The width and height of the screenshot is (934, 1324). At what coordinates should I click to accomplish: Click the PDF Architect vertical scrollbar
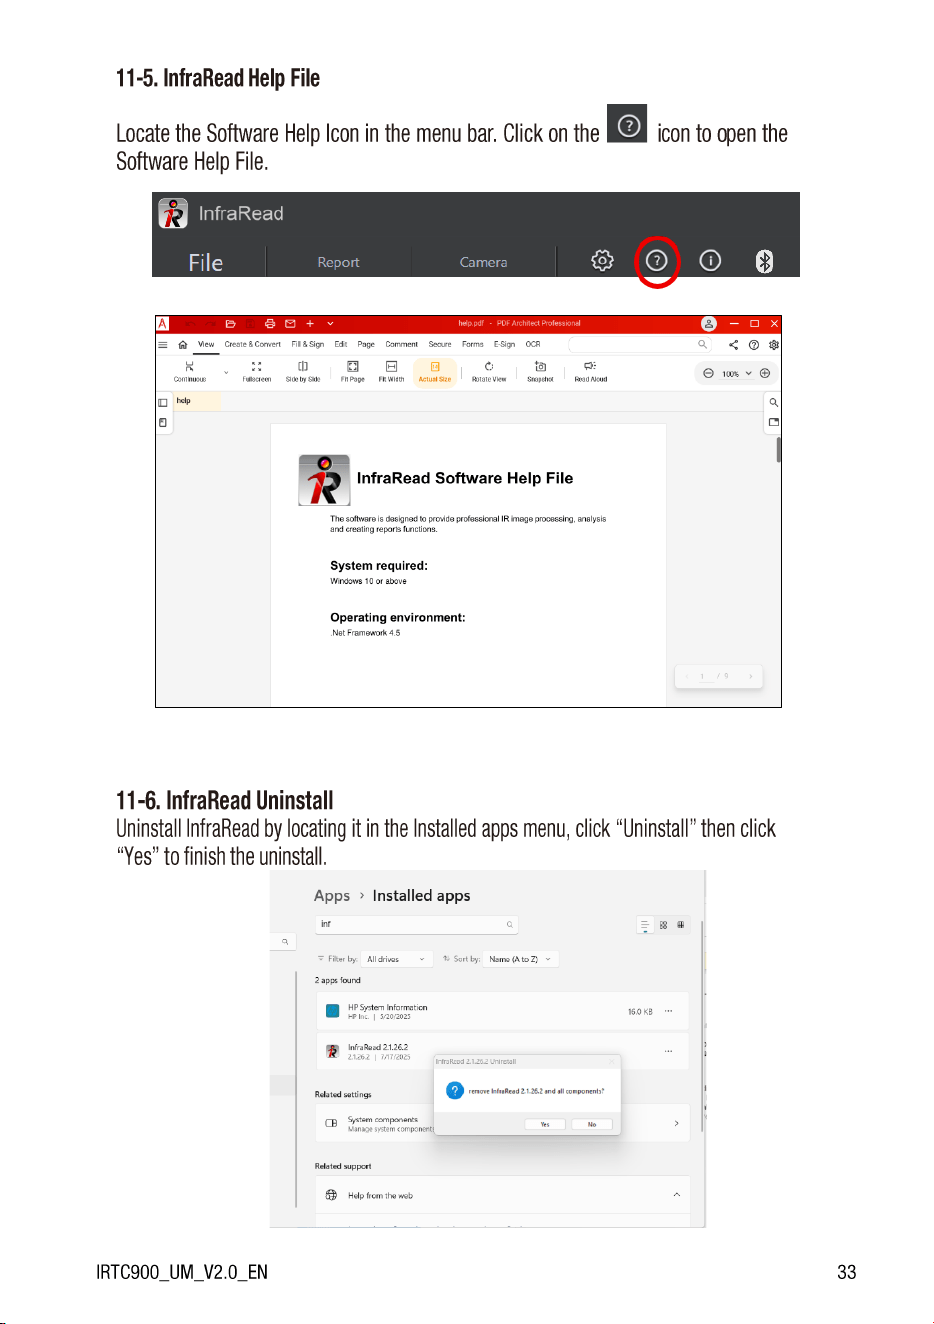coord(778,450)
